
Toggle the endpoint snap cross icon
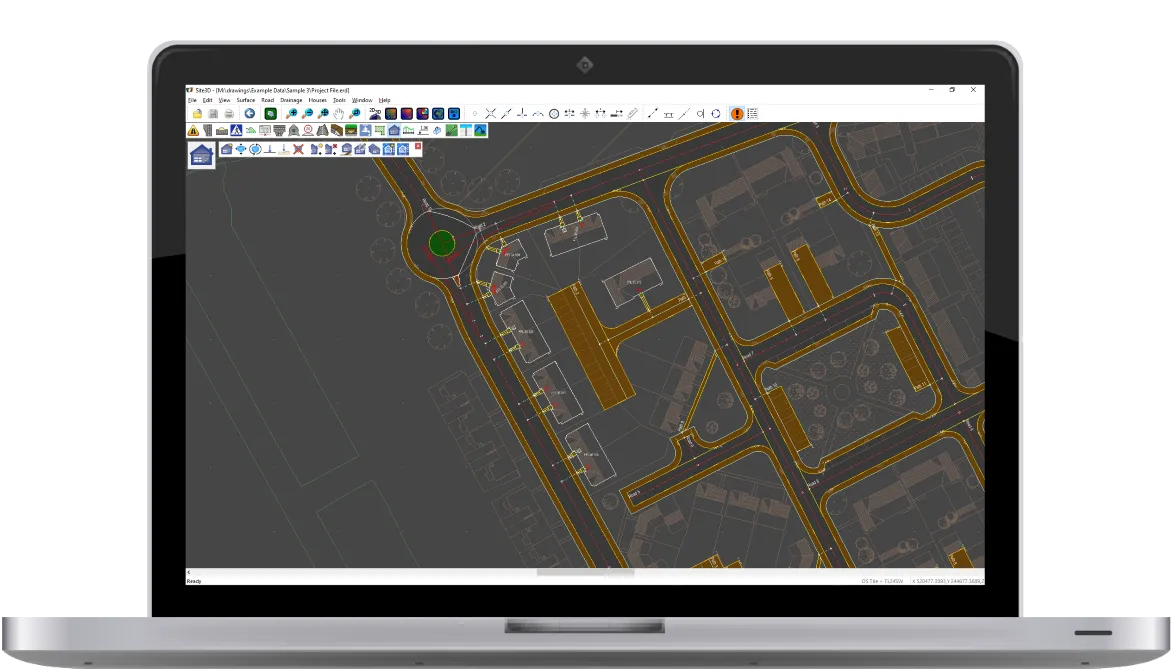point(490,114)
